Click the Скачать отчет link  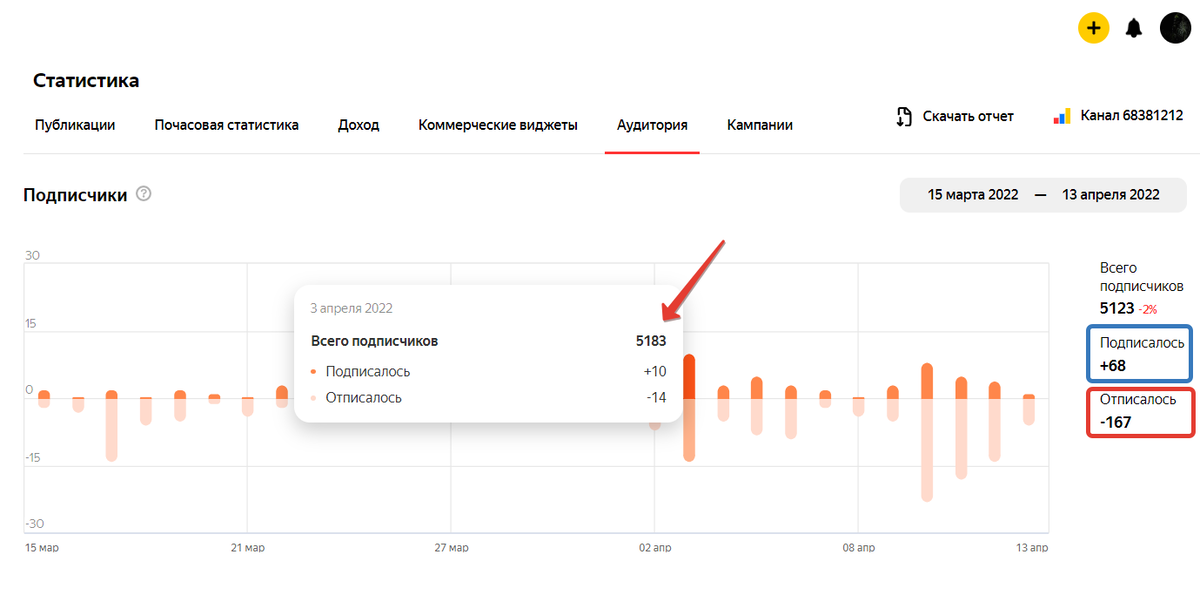(968, 117)
